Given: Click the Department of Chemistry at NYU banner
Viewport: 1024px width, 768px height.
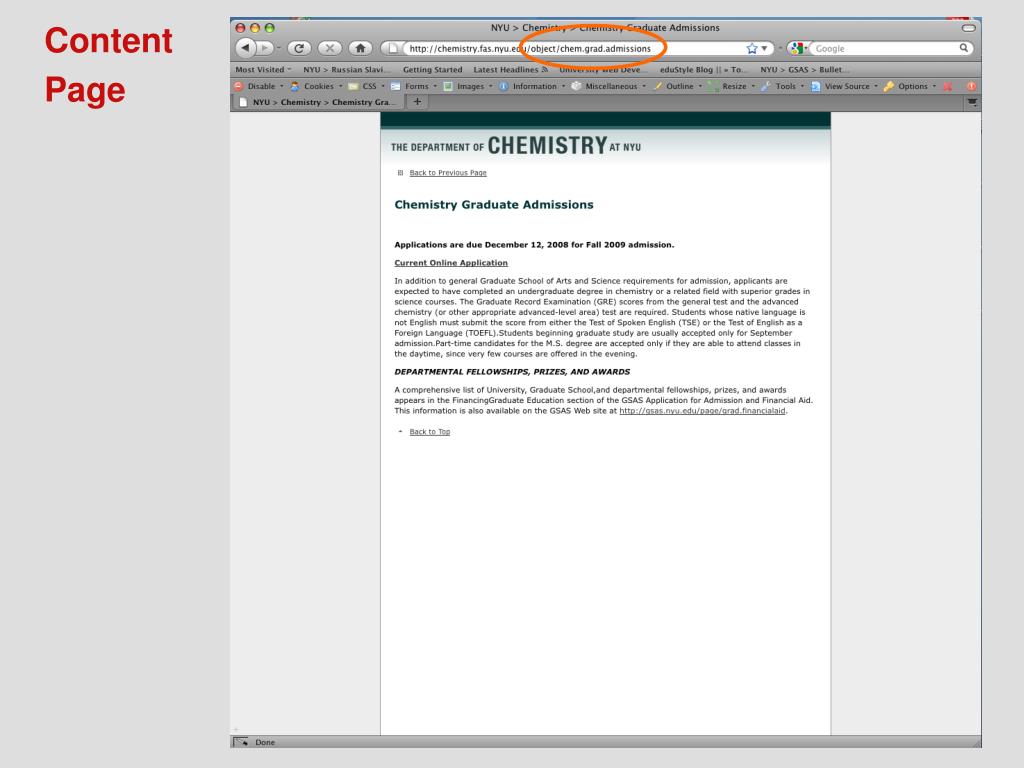Looking at the screenshot, I should pyautogui.click(x=516, y=146).
